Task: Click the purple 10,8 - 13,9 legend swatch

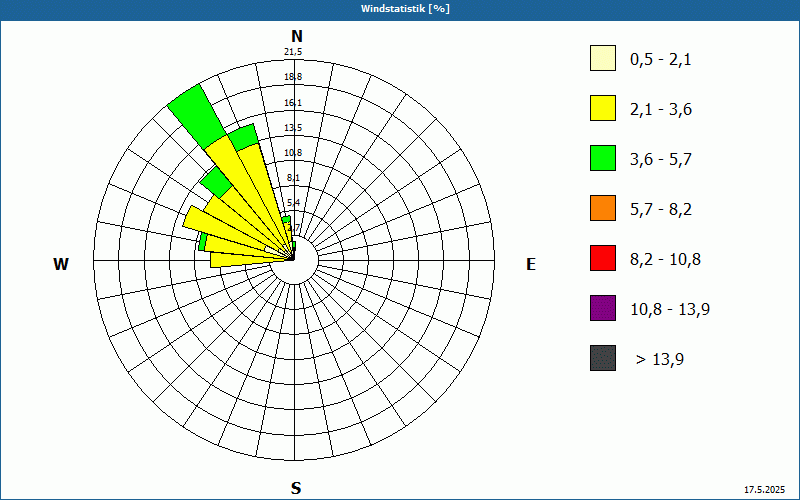Action: 603,308
